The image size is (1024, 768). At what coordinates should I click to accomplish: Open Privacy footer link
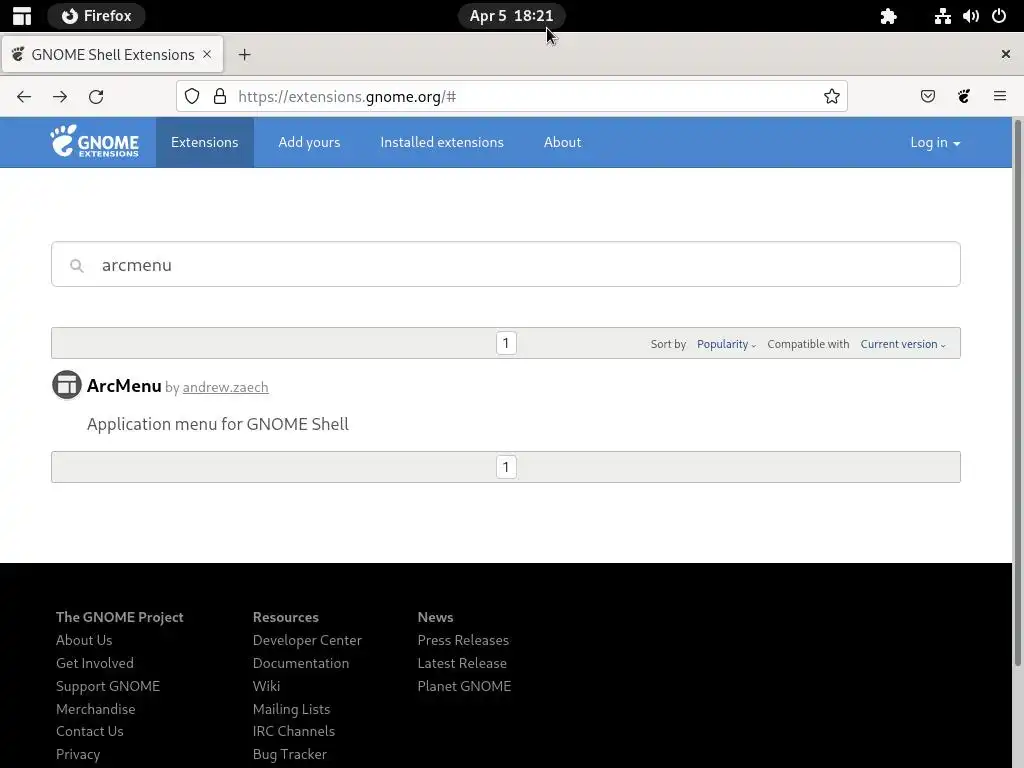(78, 754)
